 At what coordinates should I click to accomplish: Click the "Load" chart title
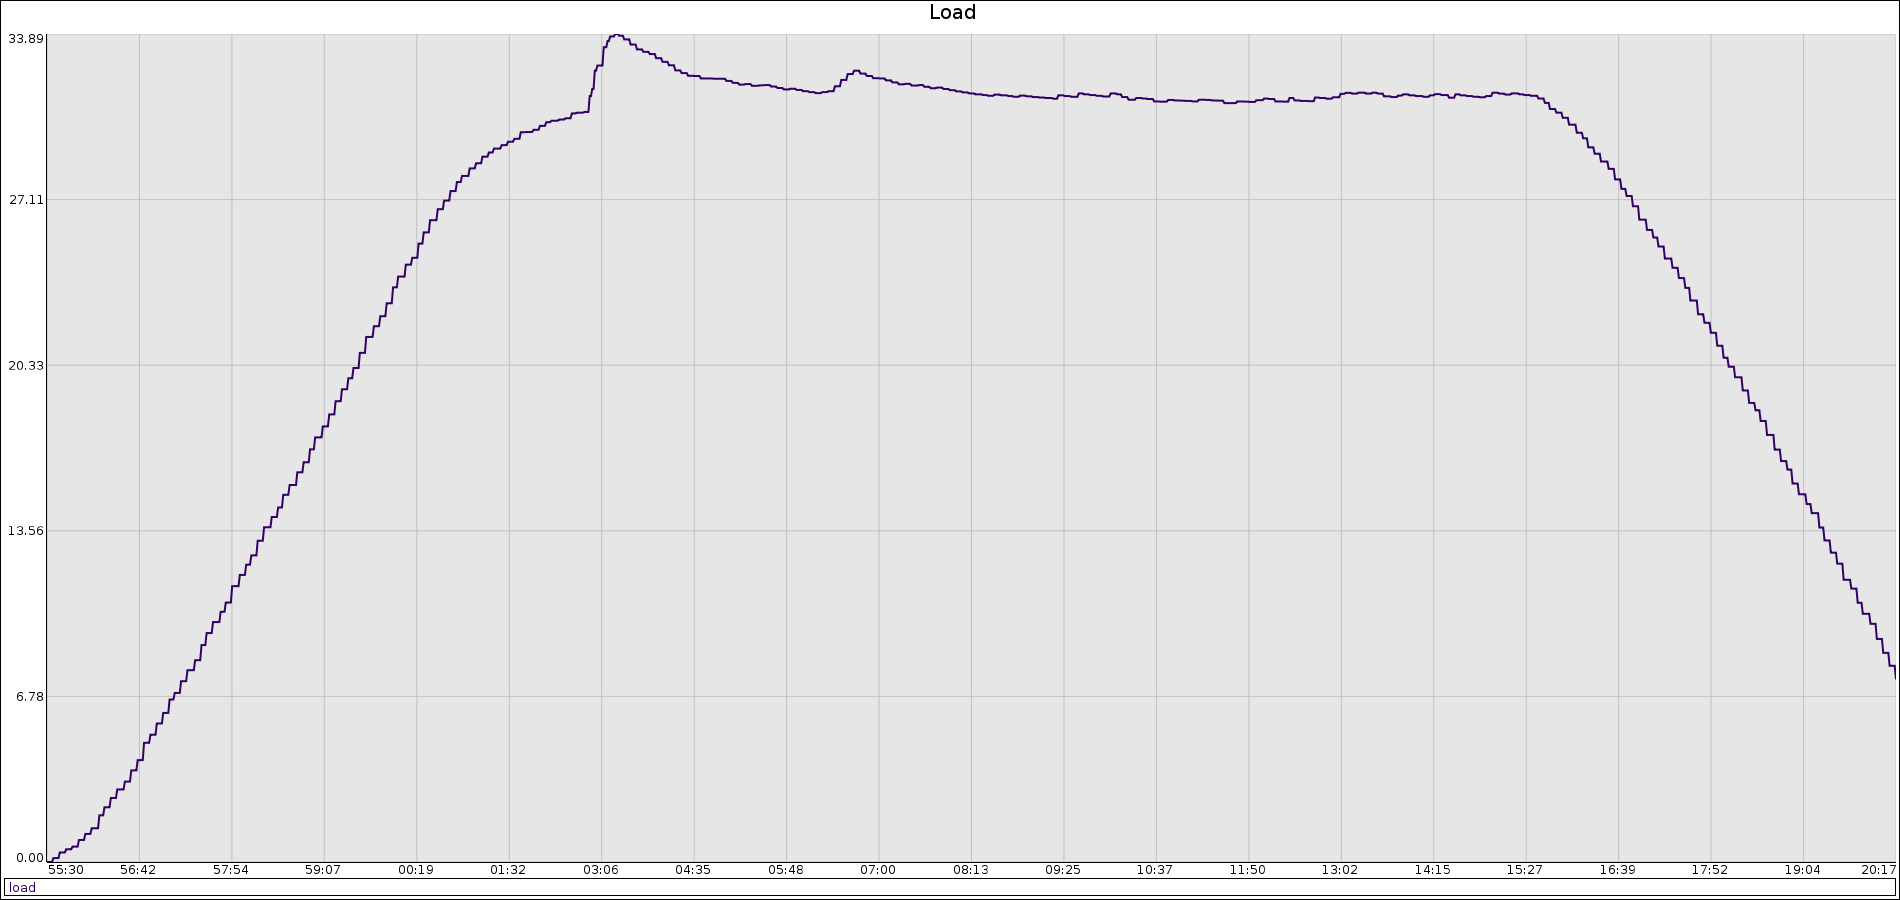click(x=952, y=13)
